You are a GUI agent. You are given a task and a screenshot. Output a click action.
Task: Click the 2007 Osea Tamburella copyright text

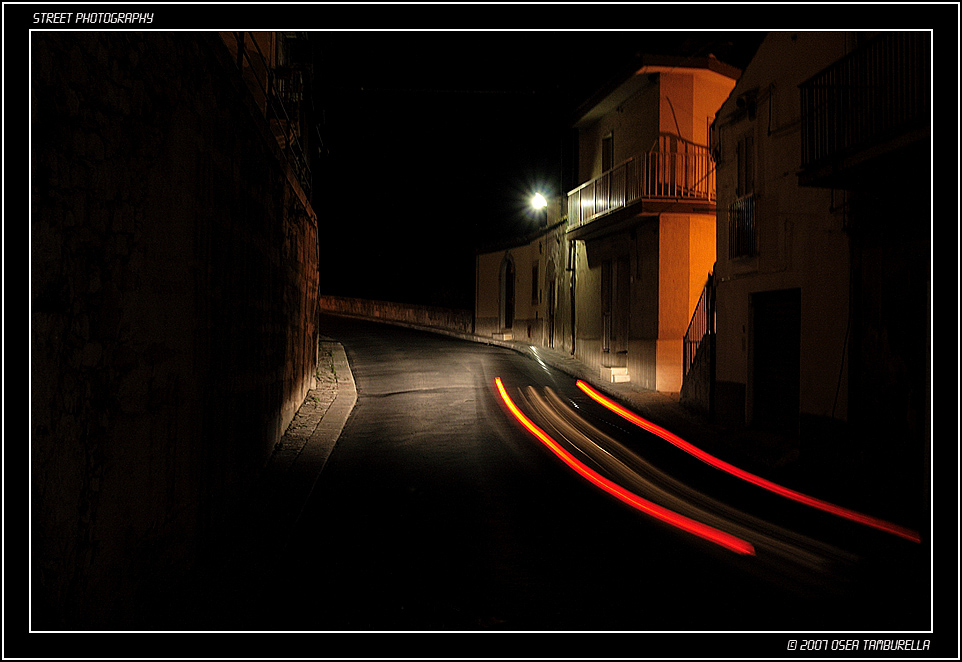[x=858, y=645]
